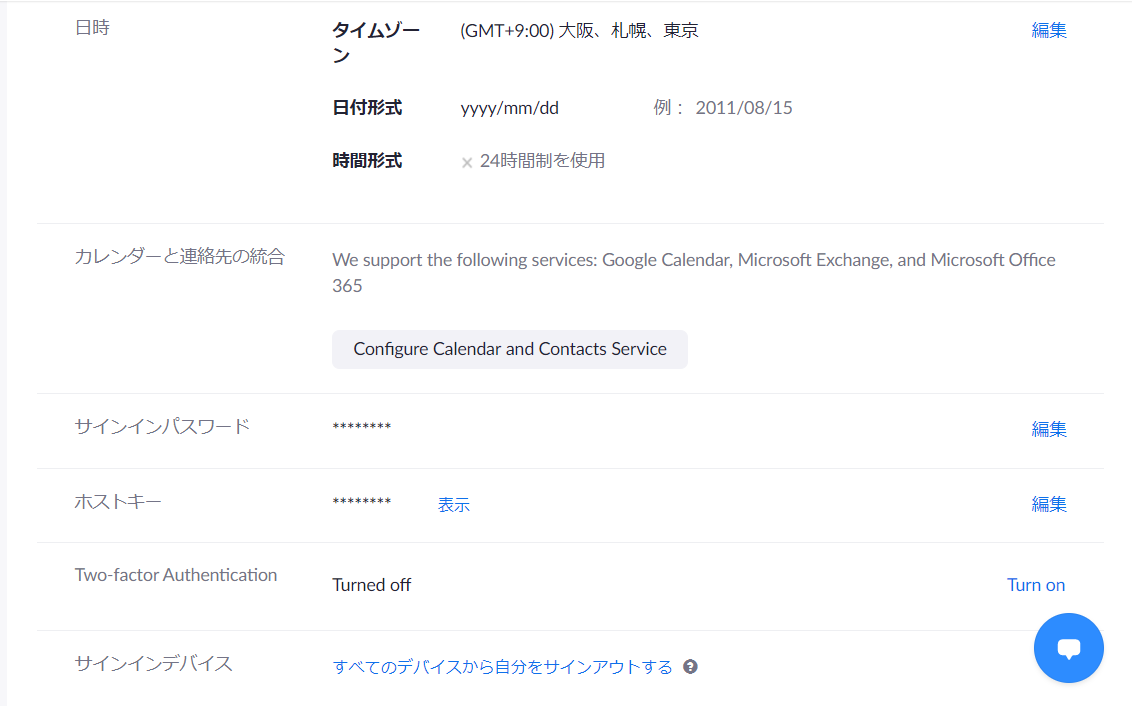Click the masked sign-in password asterisks

pos(362,427)
